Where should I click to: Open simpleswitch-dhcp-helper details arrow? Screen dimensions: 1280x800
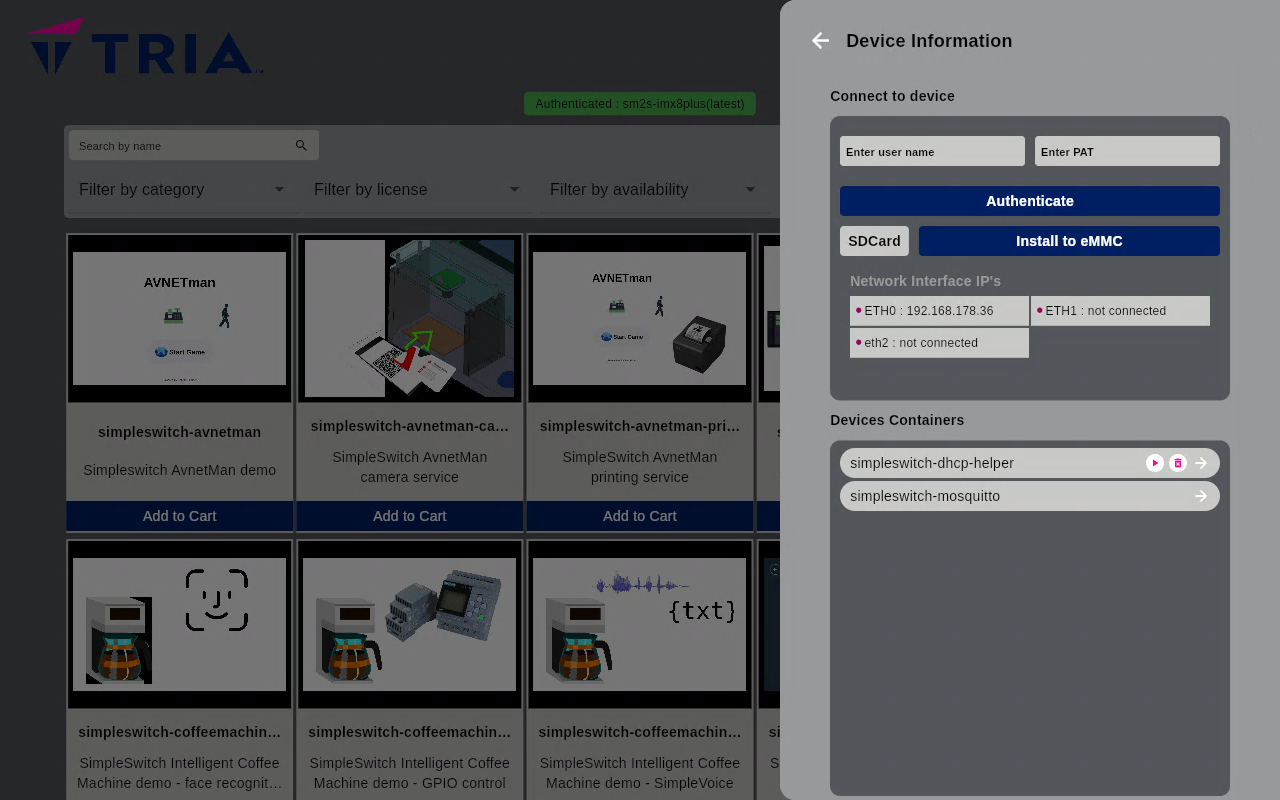pyautogui.click(x=1201, y=463)
